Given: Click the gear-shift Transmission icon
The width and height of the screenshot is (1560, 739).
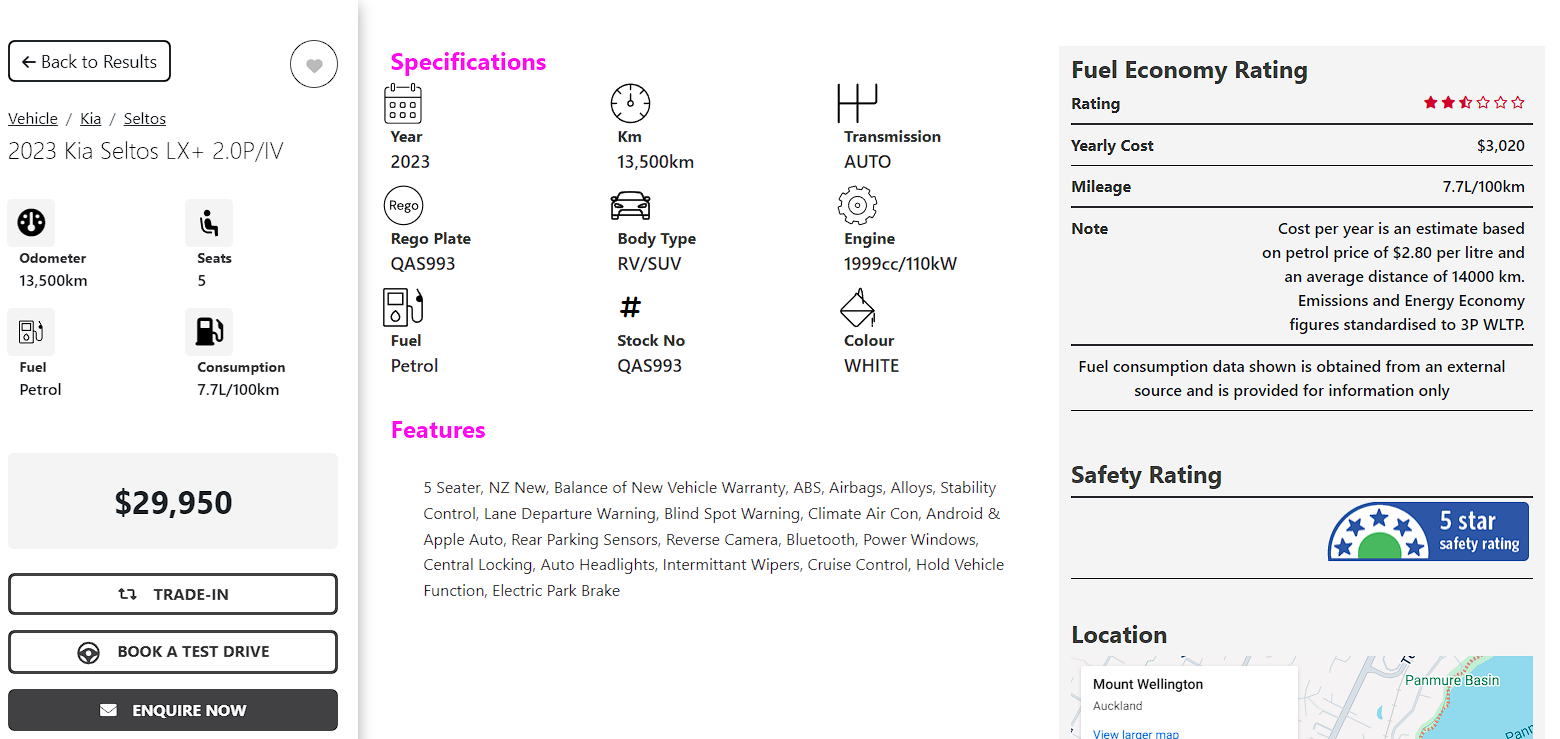Looking at the screenshot, I should point(857,103).
